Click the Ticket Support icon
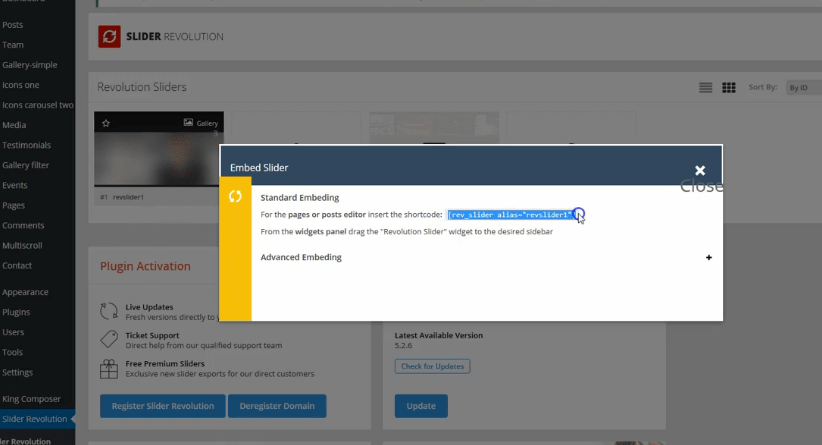 point(109,339)
